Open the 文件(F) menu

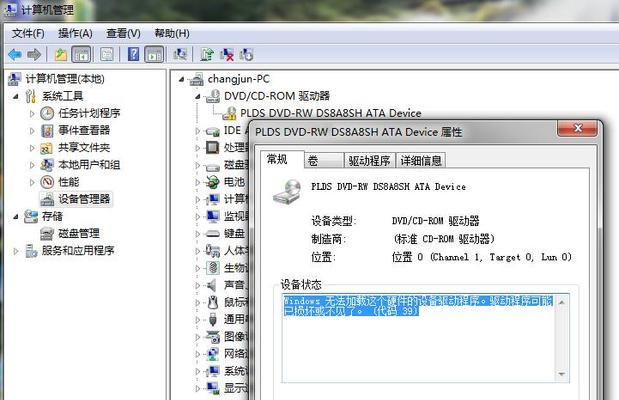[28, 33]
